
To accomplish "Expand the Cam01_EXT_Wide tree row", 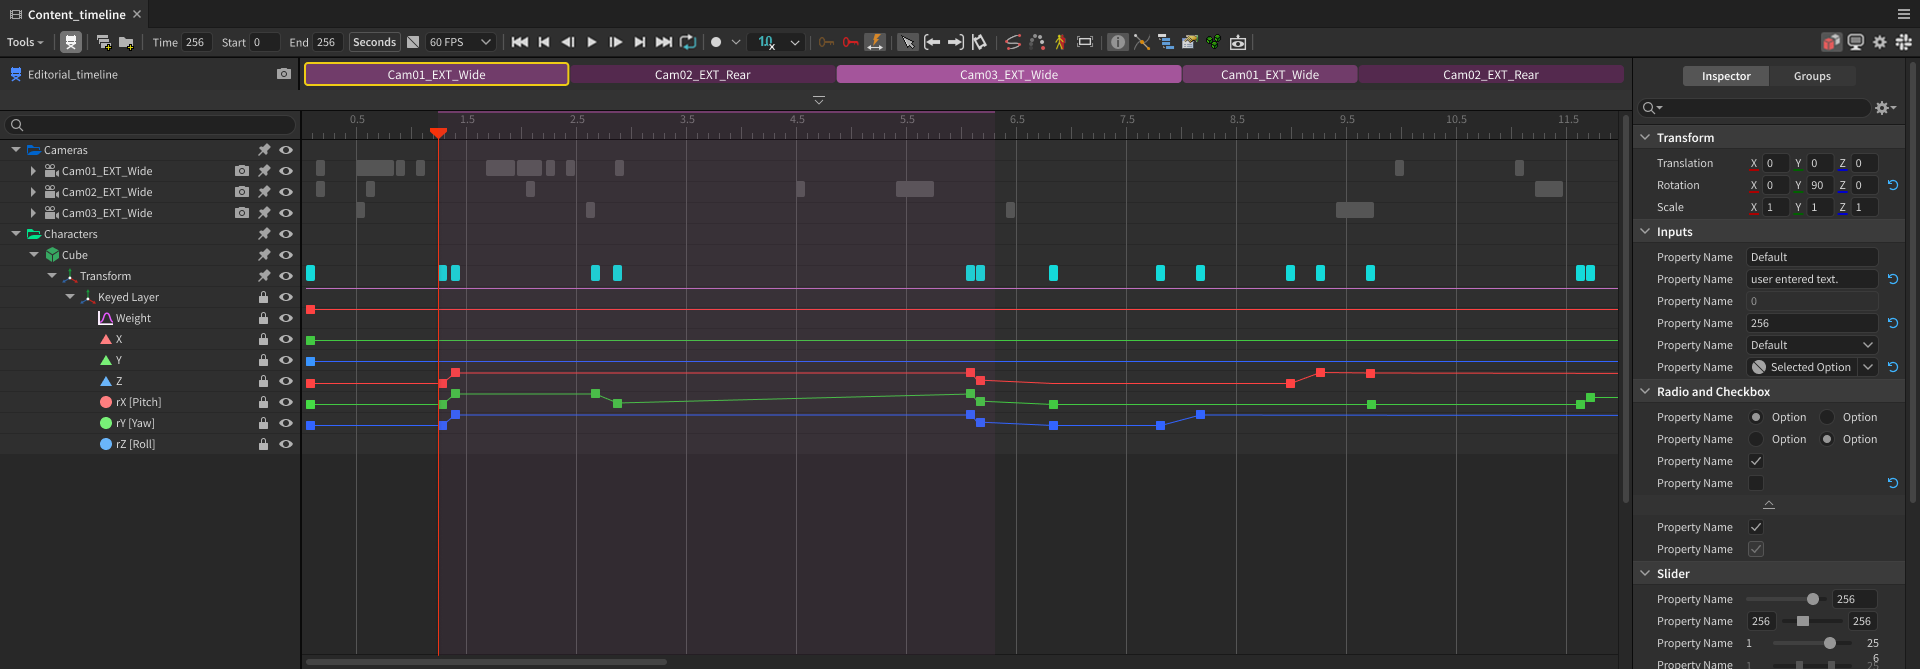I will 33,171.
